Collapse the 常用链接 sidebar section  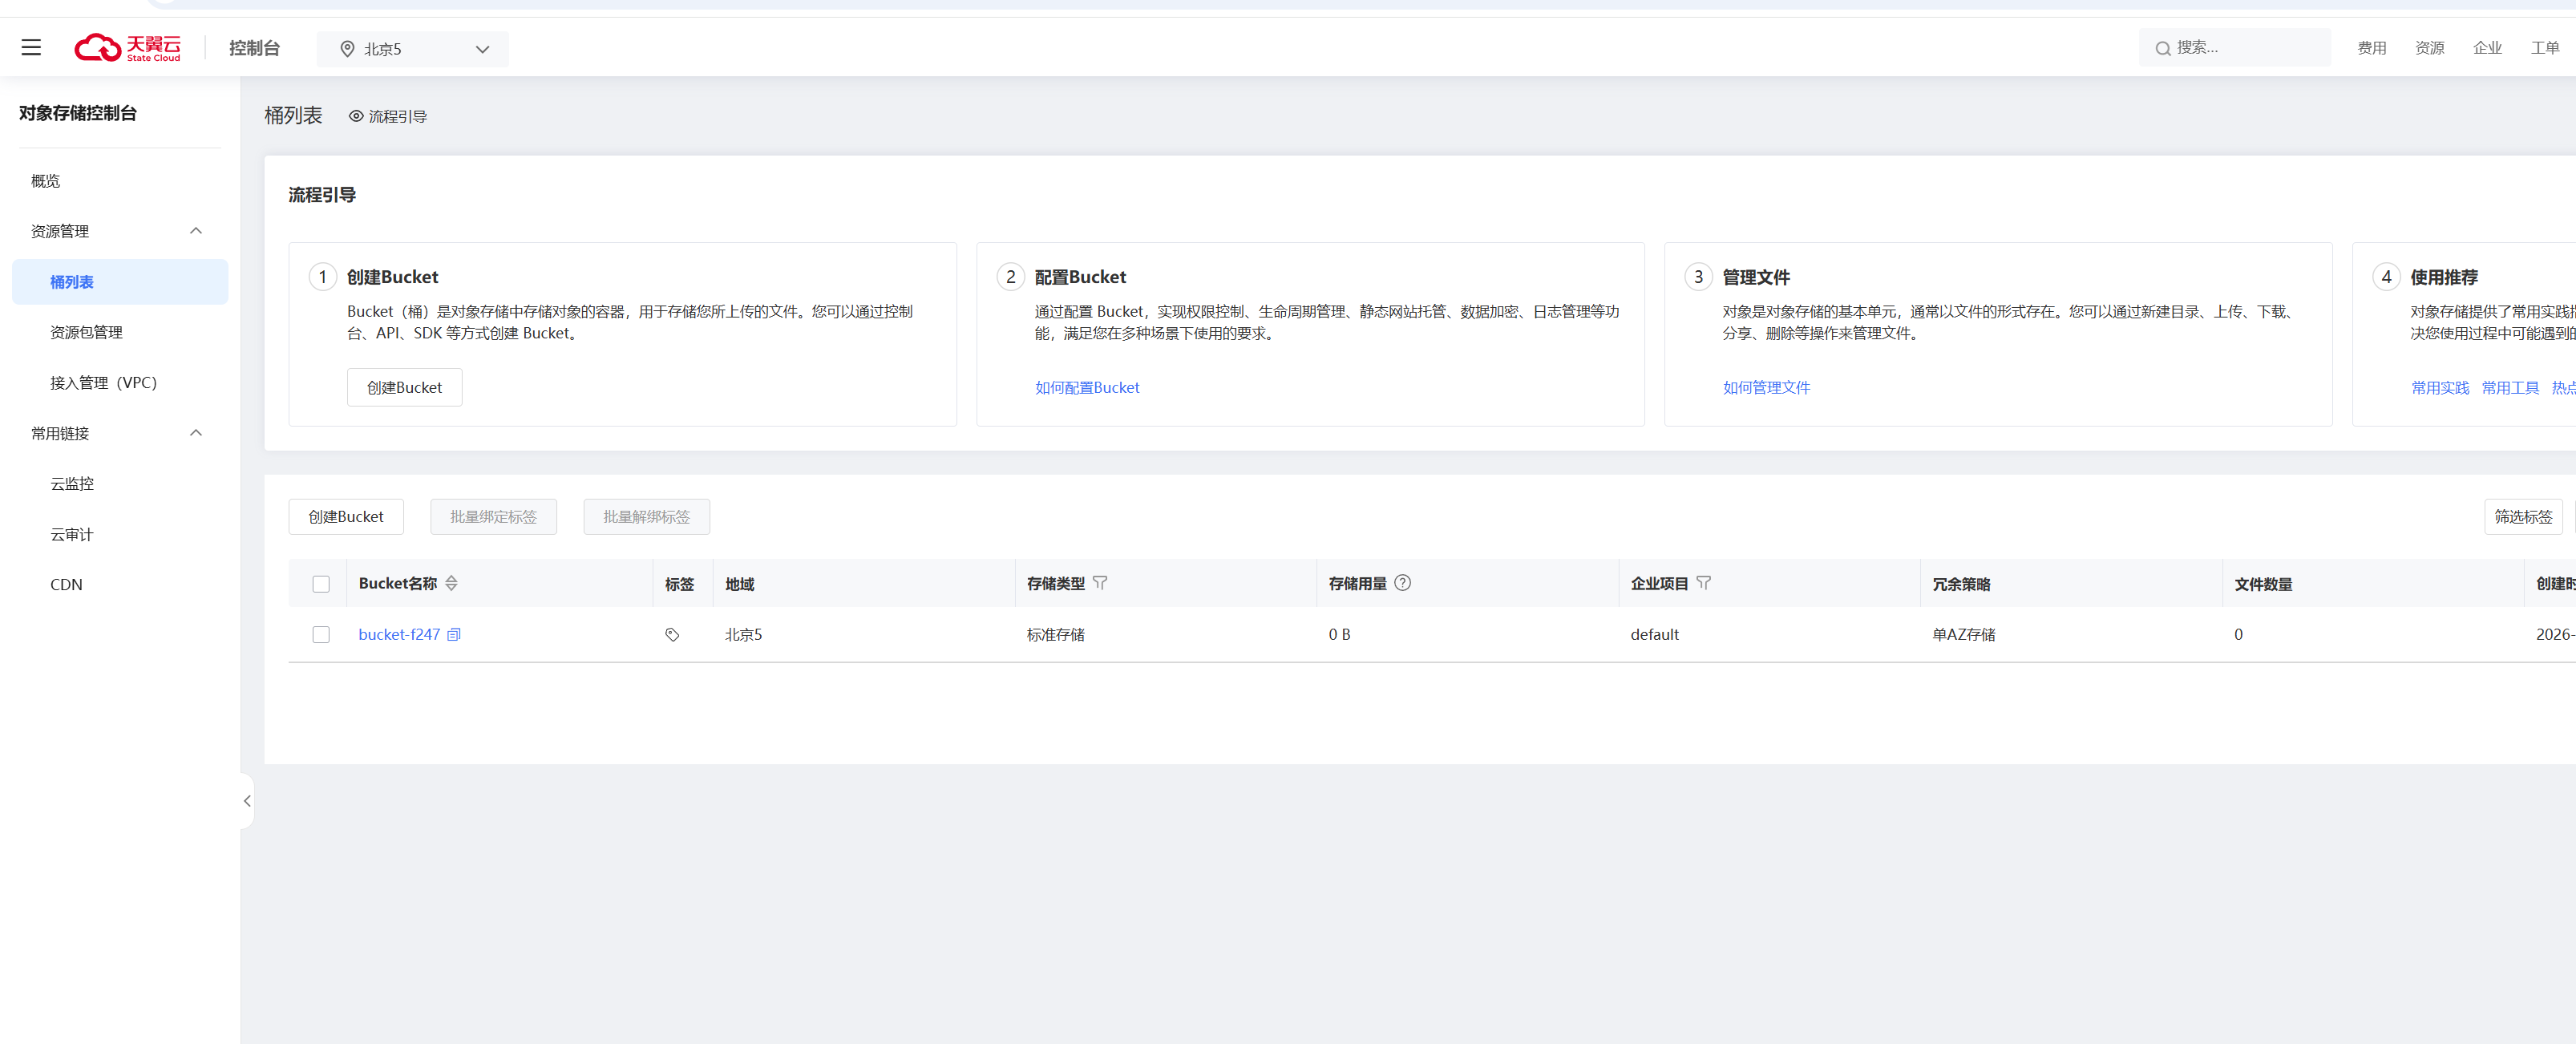[196, 433]
